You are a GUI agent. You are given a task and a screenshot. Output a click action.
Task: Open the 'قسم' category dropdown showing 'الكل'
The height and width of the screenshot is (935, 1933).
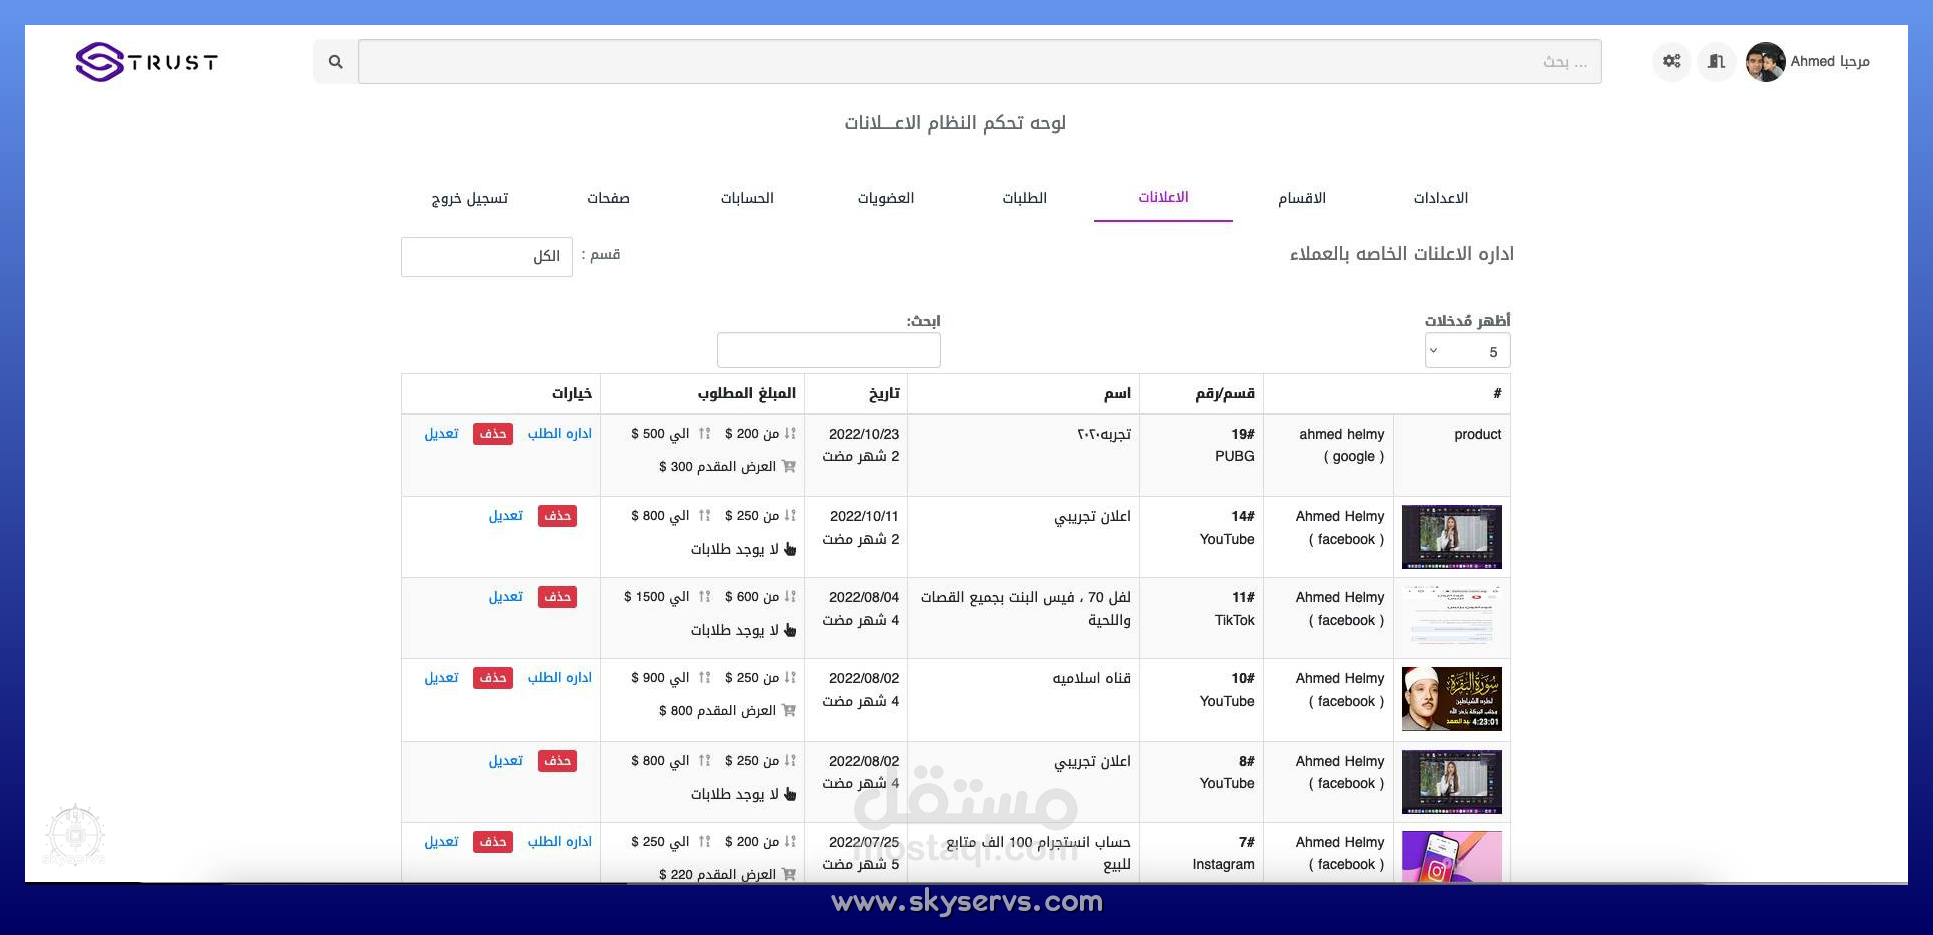click(487, 257)
